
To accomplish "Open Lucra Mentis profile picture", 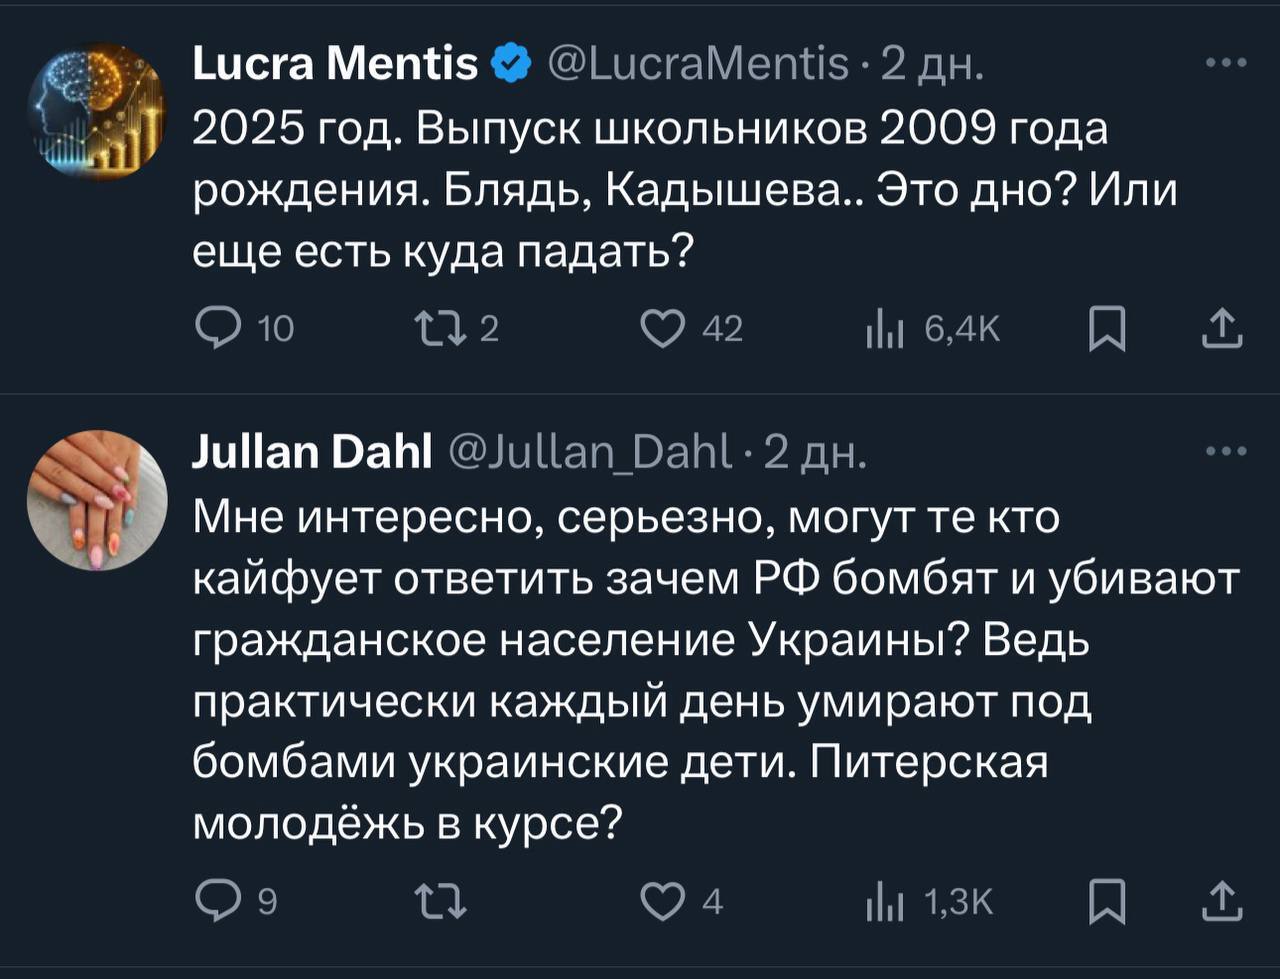I will tap(97, 111).
